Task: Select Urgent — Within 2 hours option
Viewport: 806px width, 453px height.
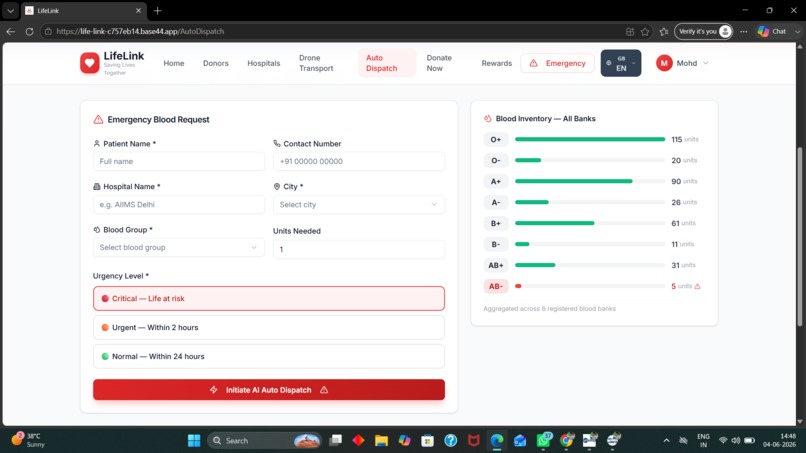Action: click(x=269, y=328)
